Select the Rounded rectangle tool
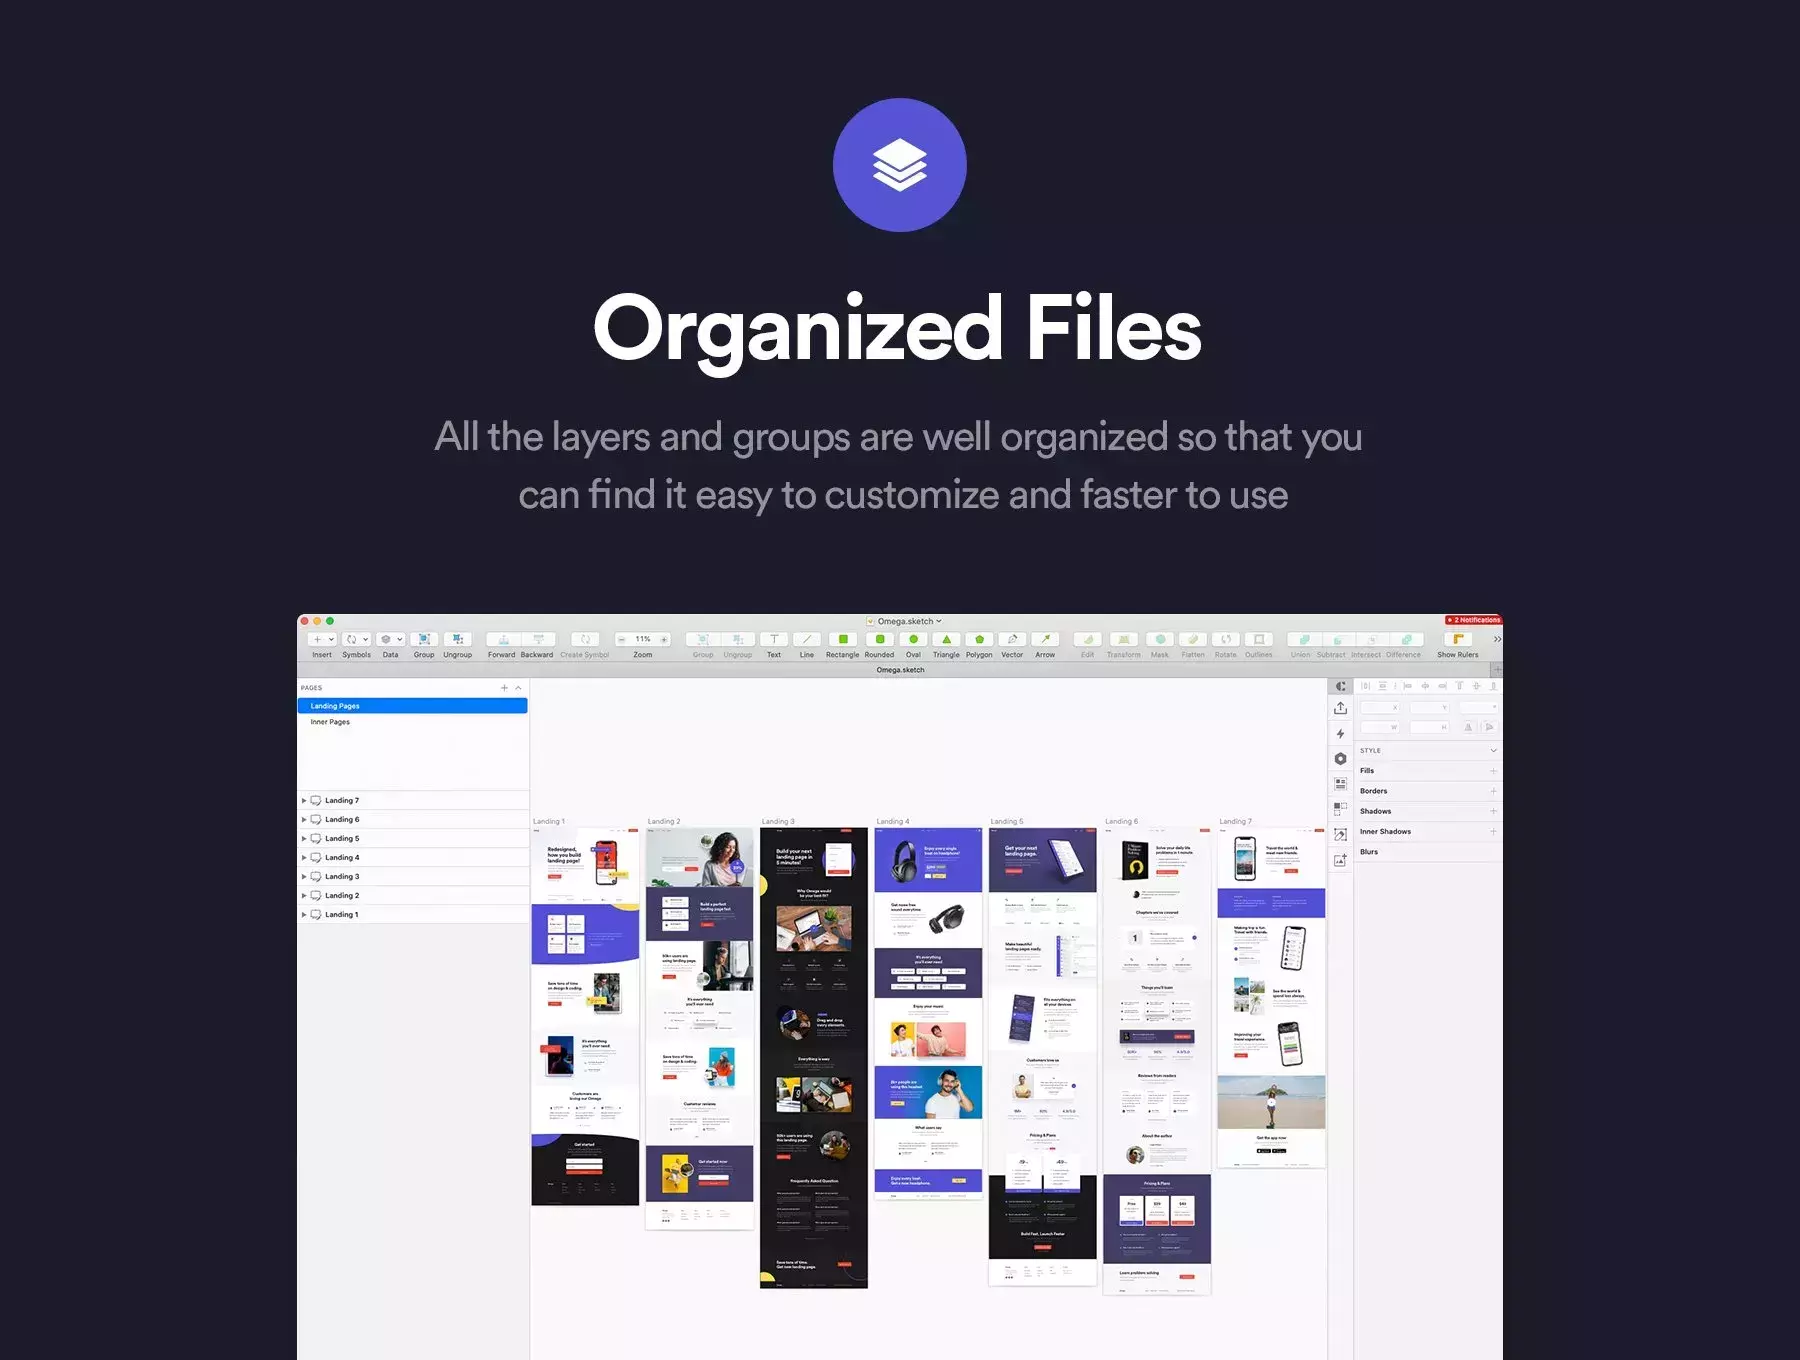Screen dimensions: 1800x1360 point(879,639)
